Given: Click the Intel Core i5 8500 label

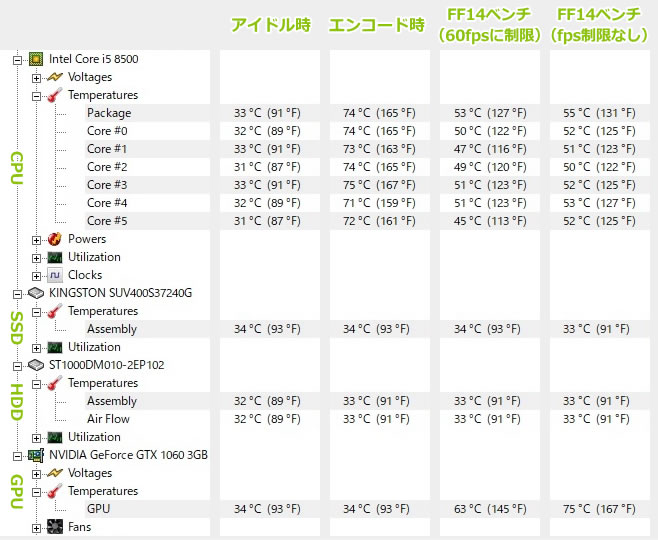Looking at the screenshot, I should point(94,59).
